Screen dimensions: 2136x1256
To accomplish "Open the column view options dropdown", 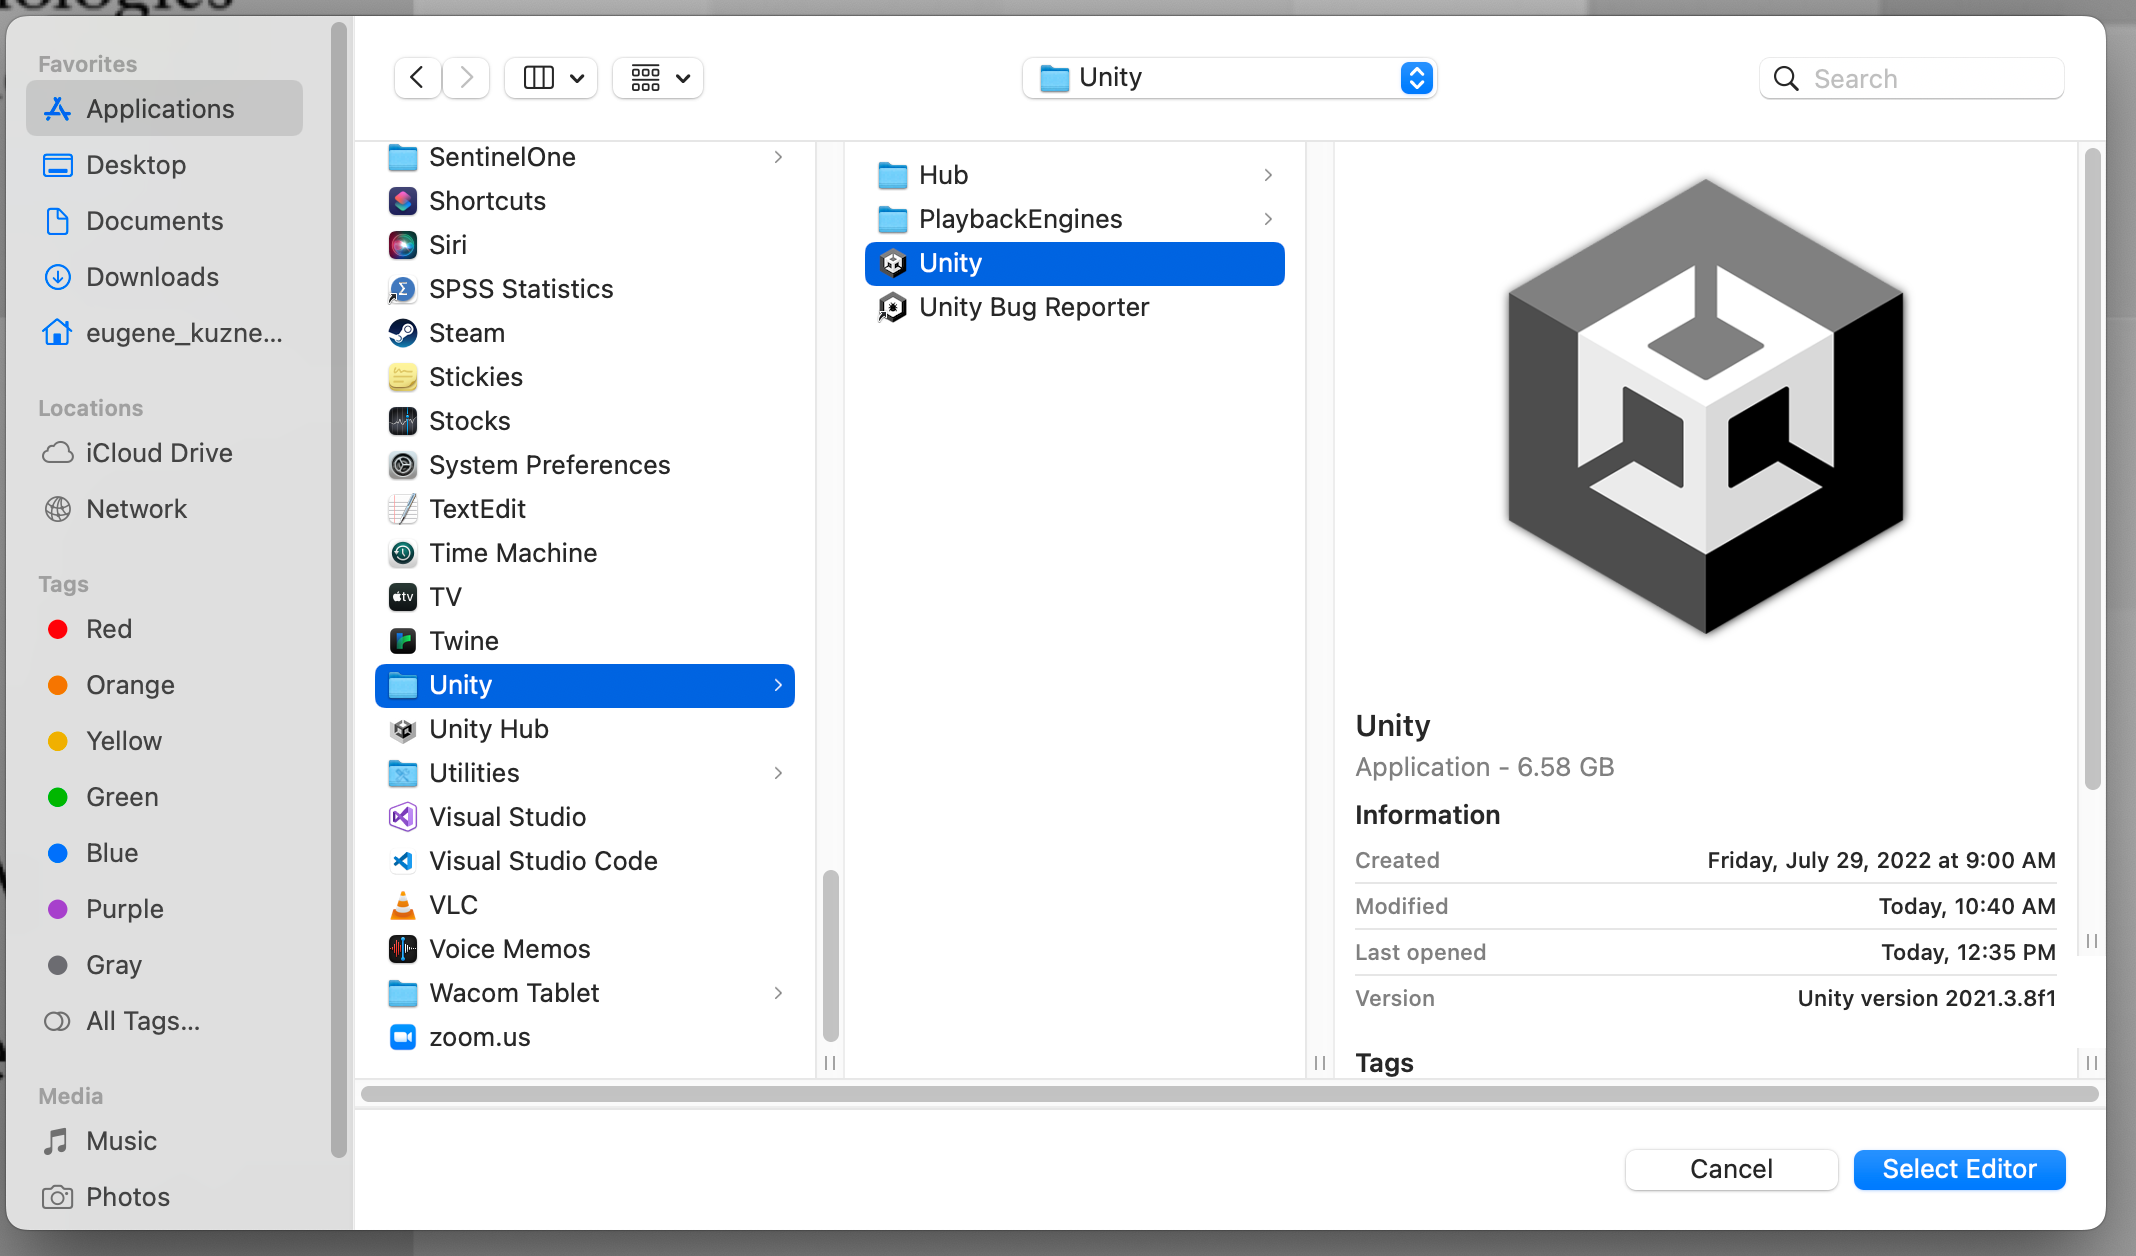I will coord(552,78).
